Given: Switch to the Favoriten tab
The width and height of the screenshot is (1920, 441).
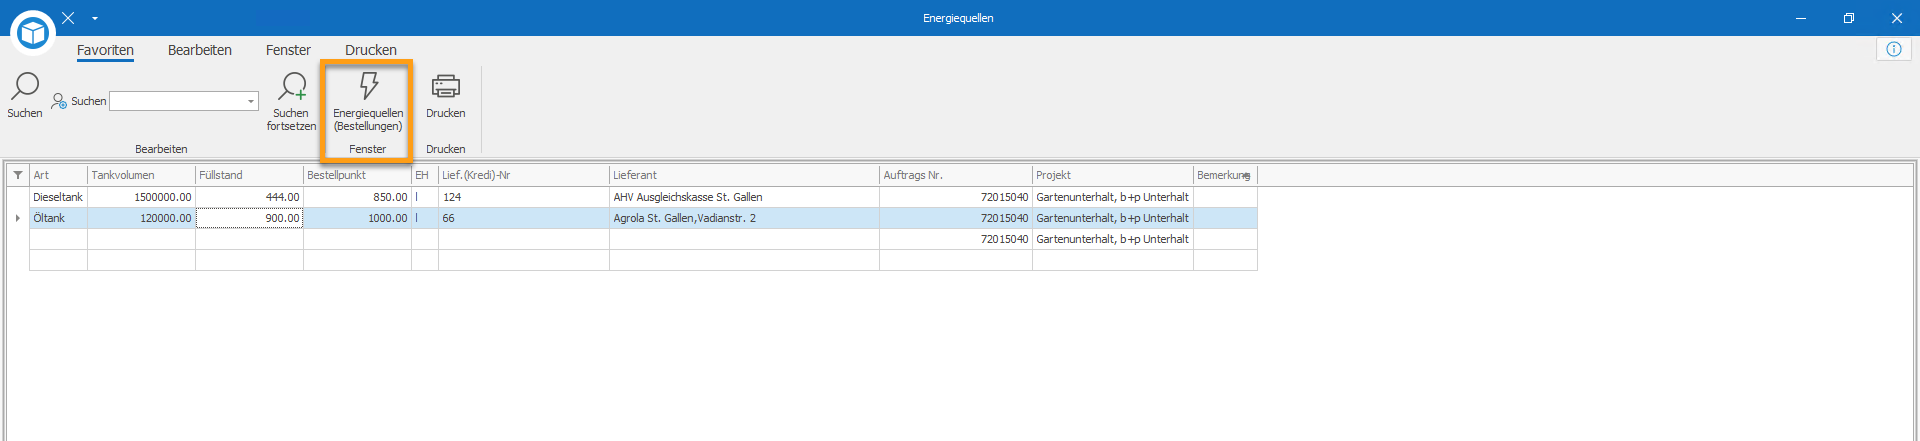Looking at the screenshot, I should click(x=105, y=50).
